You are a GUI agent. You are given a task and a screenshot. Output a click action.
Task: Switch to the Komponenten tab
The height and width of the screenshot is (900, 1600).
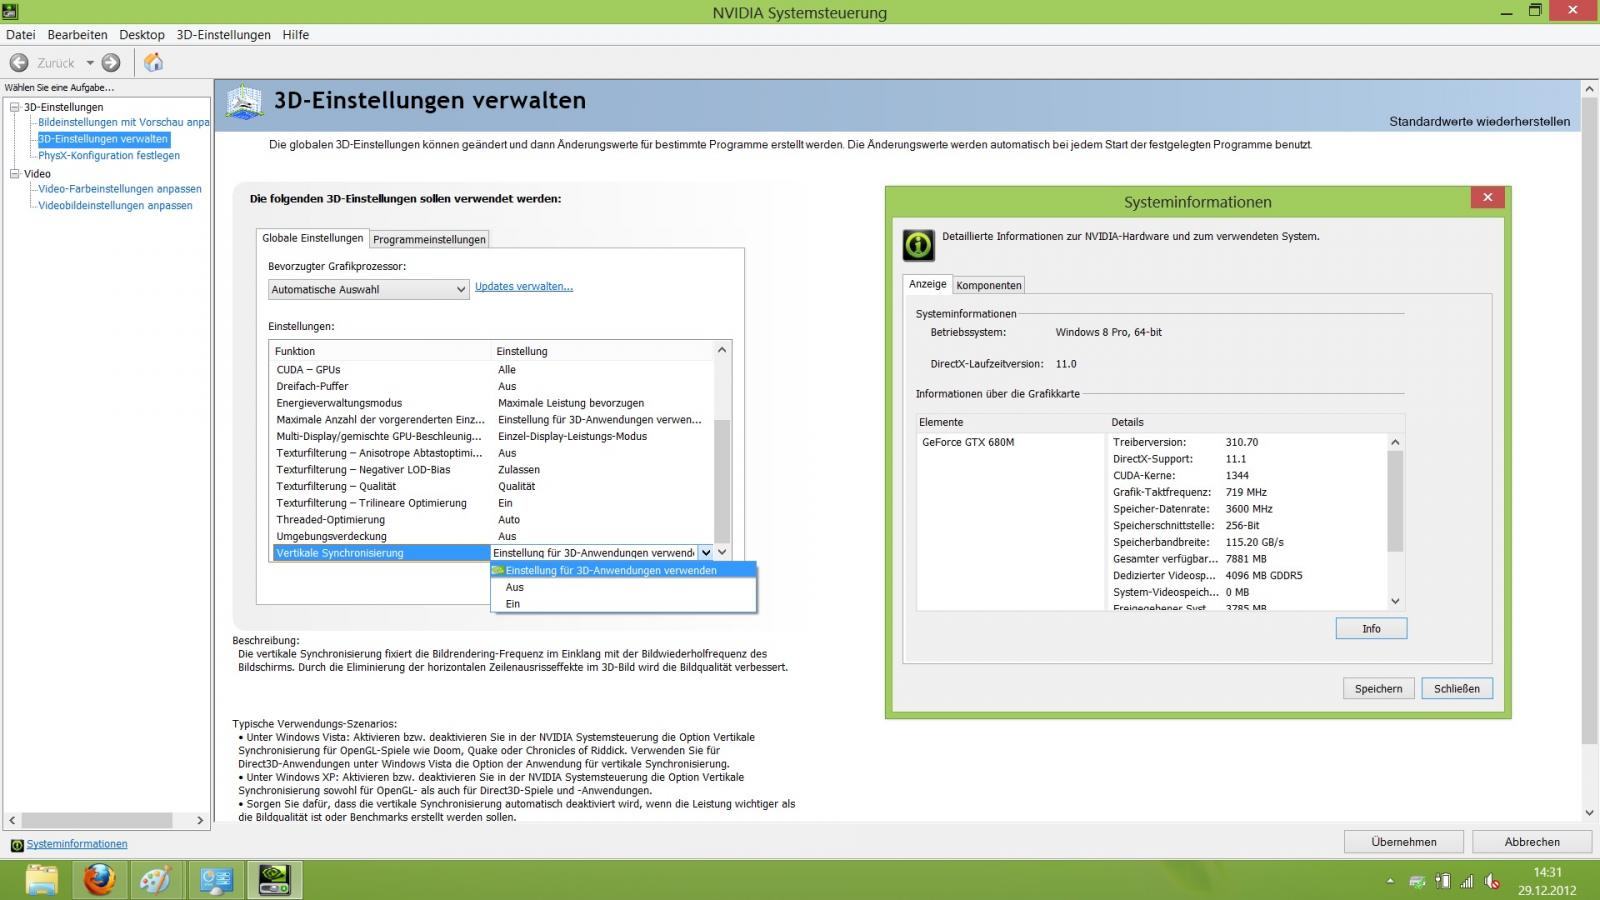pyautogui.click(x=989, y=285)
